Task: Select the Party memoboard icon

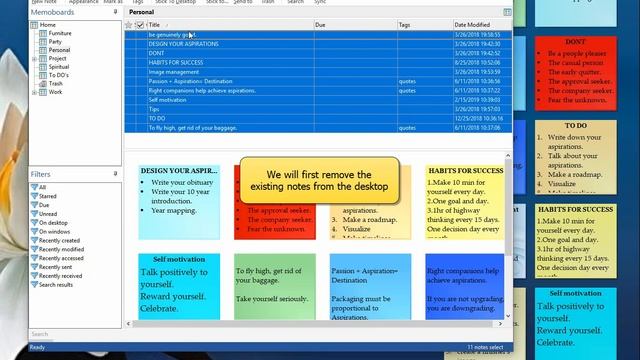Action: click(x=43, y=42)
